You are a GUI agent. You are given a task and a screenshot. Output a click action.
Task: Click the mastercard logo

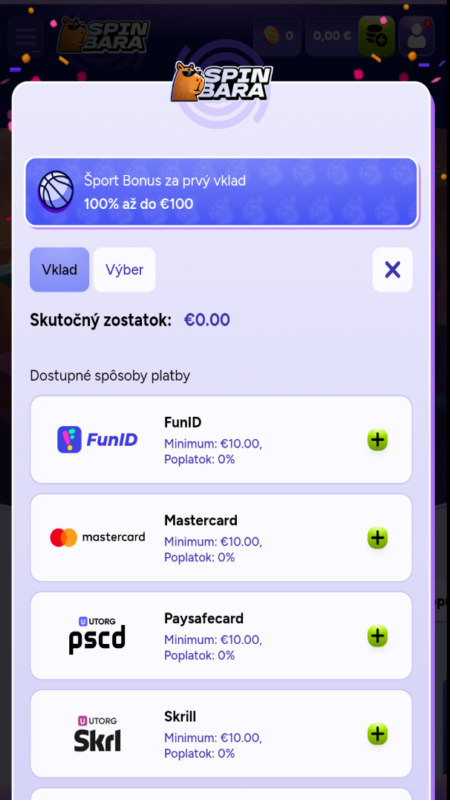[x=97, y=537]
